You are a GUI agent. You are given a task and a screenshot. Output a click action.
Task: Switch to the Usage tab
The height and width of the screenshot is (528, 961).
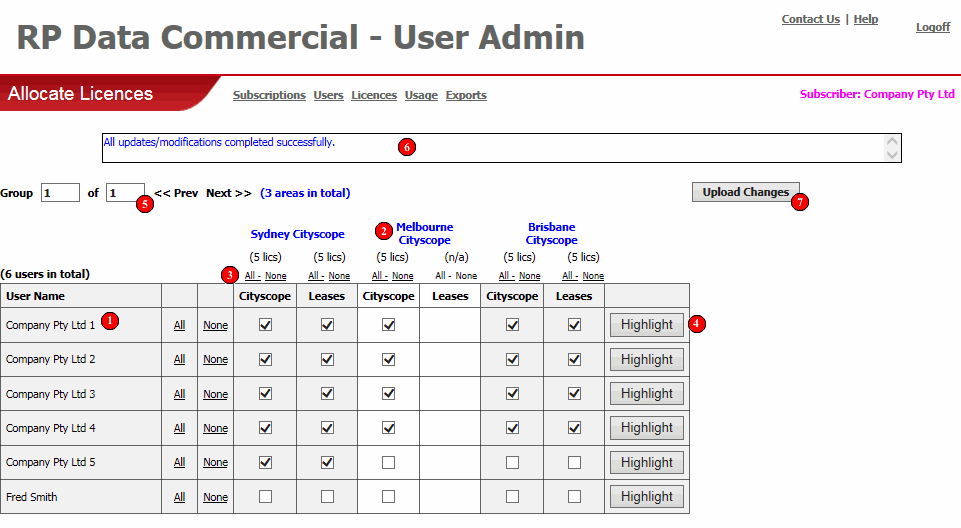tap(421, 95)
